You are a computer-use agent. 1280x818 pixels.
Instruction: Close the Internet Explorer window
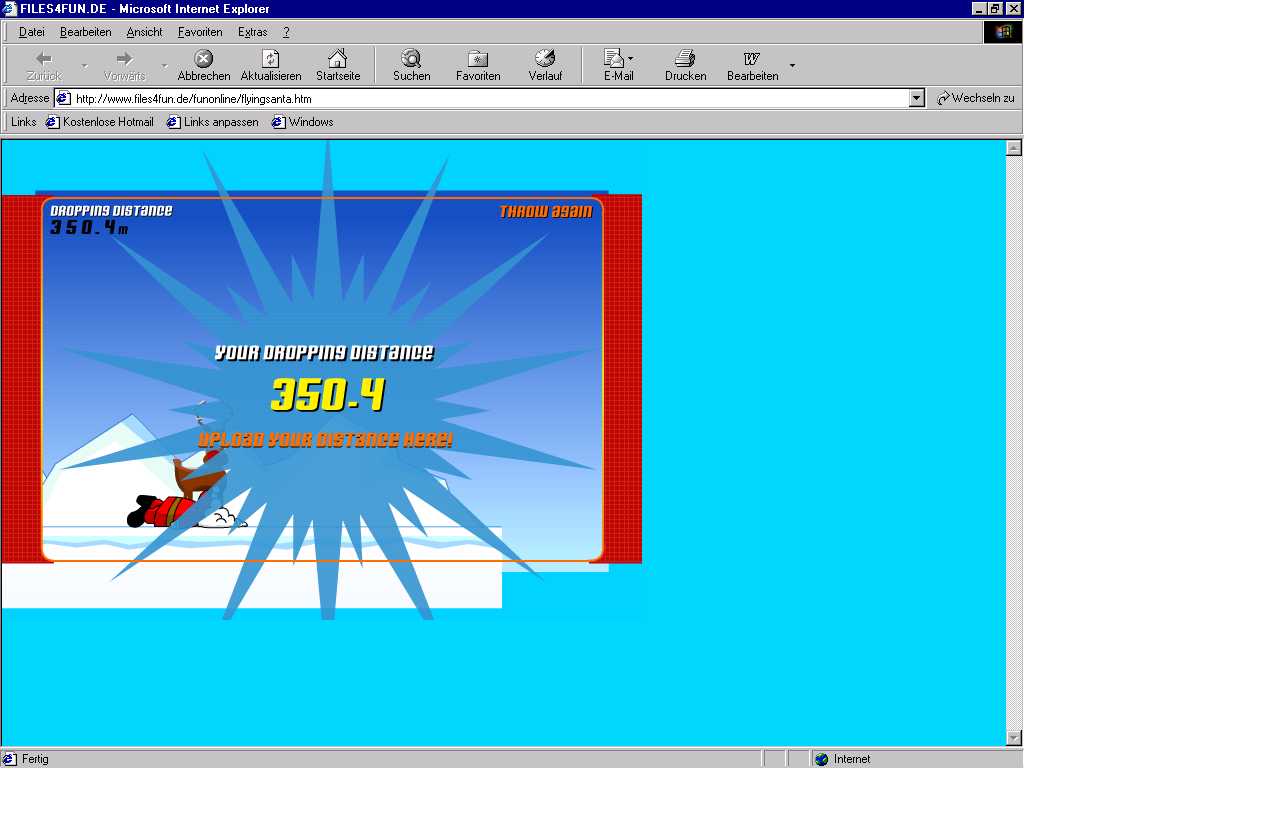1013,9
